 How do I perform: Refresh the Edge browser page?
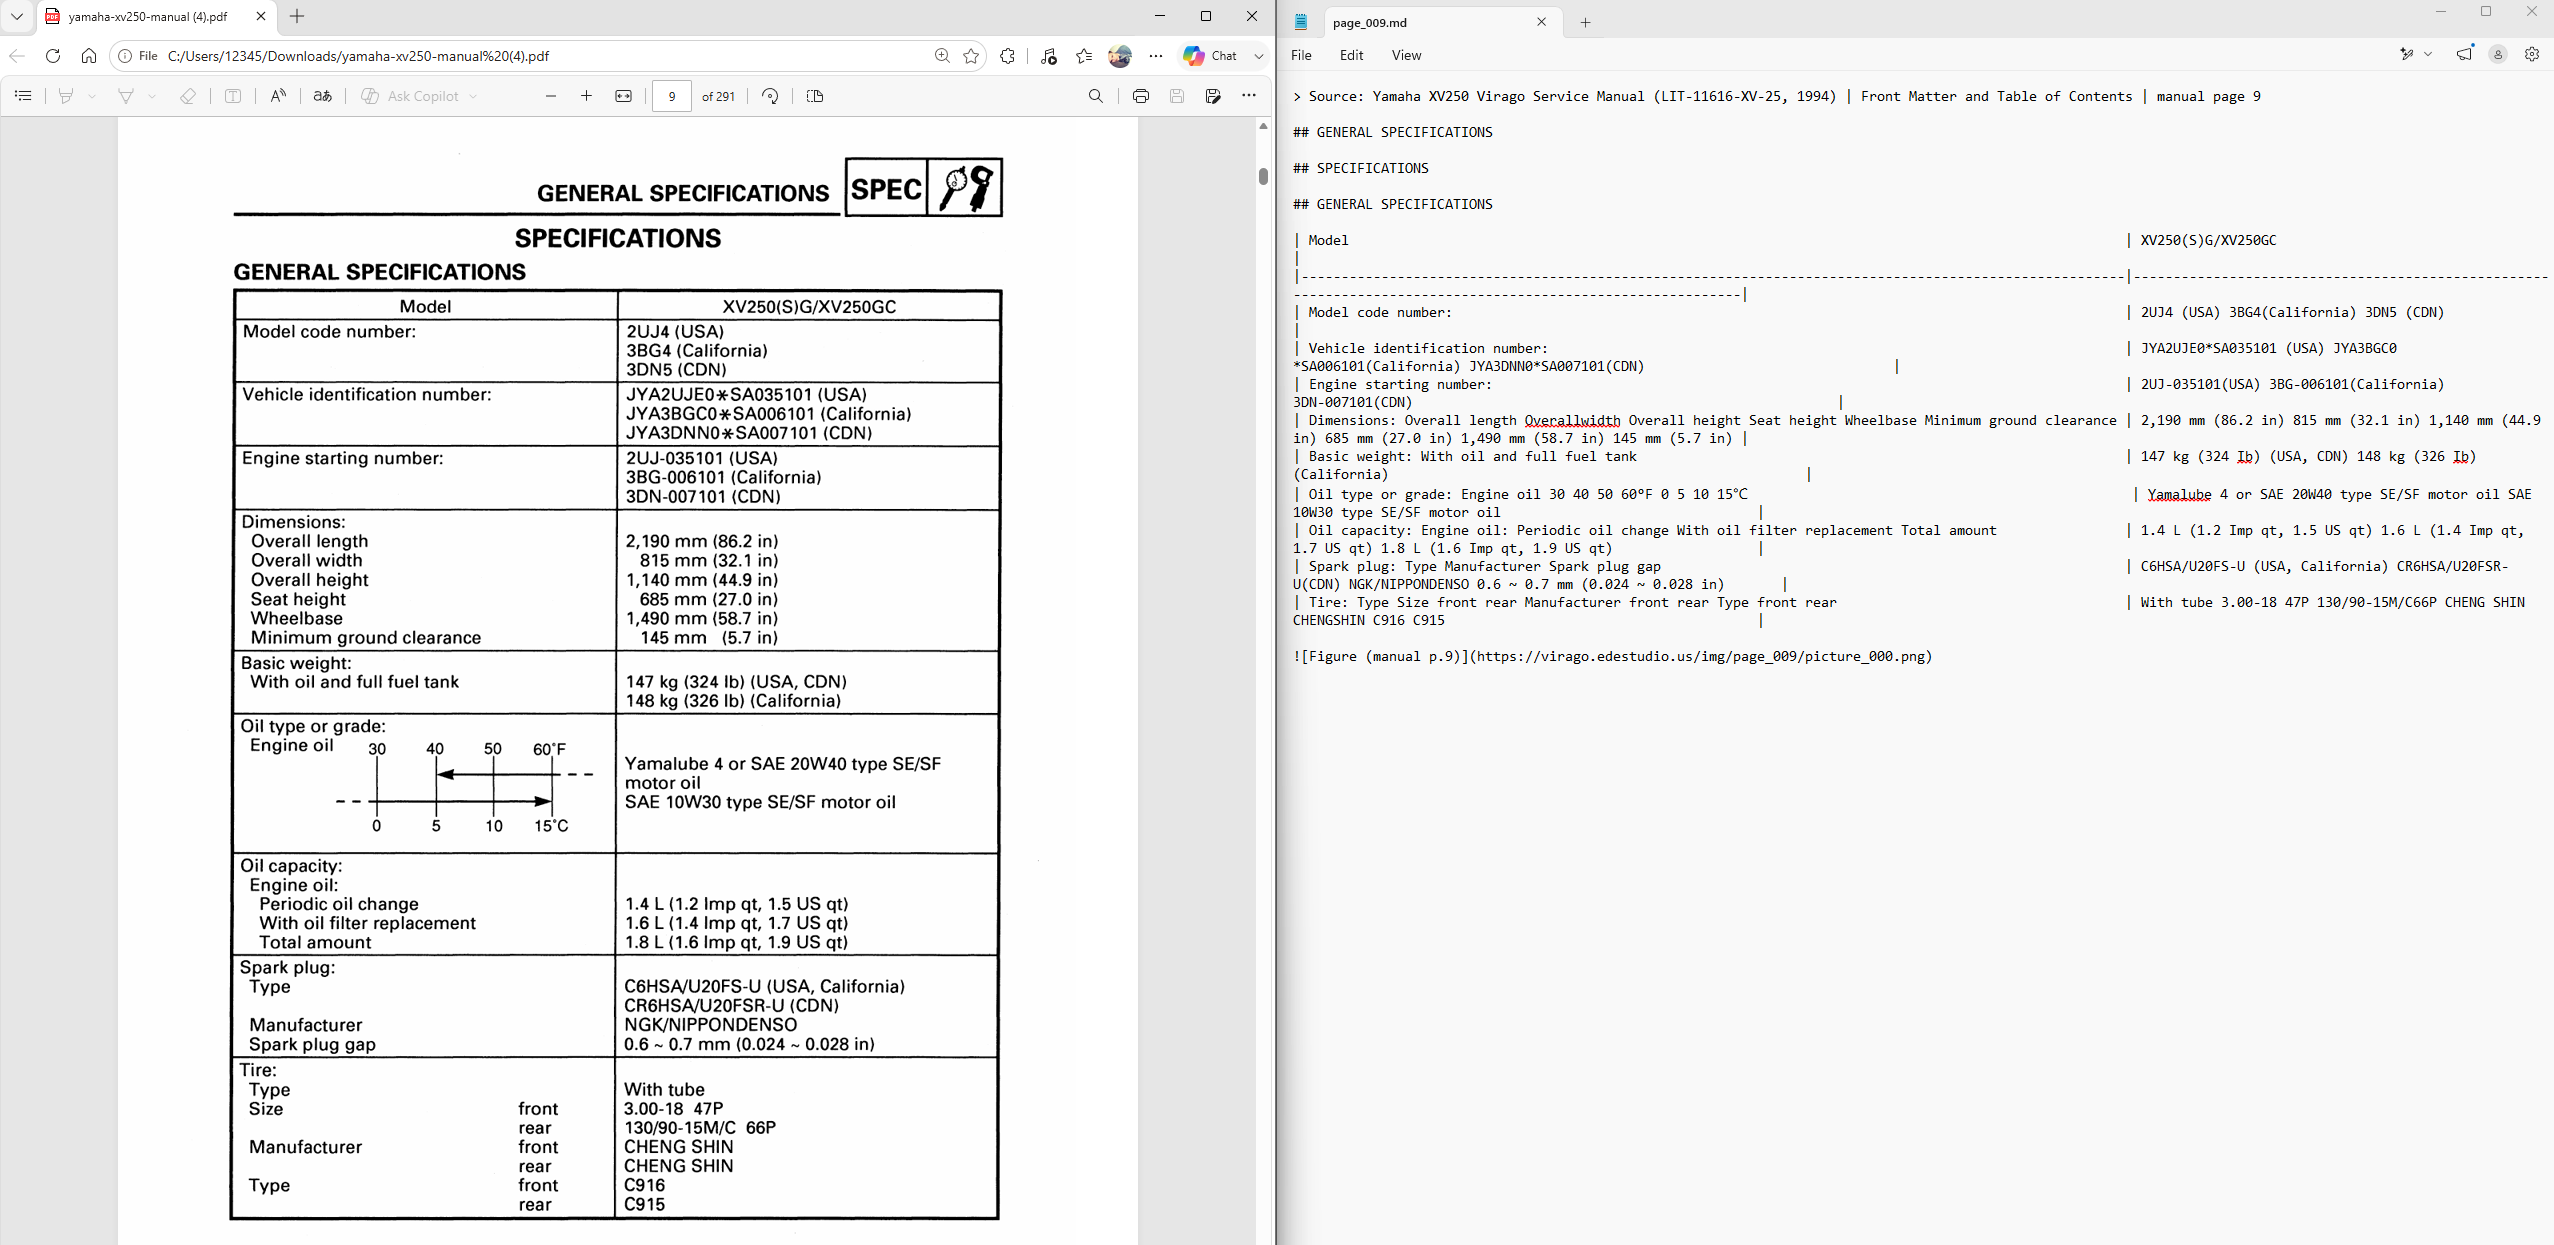coord(53,56)
